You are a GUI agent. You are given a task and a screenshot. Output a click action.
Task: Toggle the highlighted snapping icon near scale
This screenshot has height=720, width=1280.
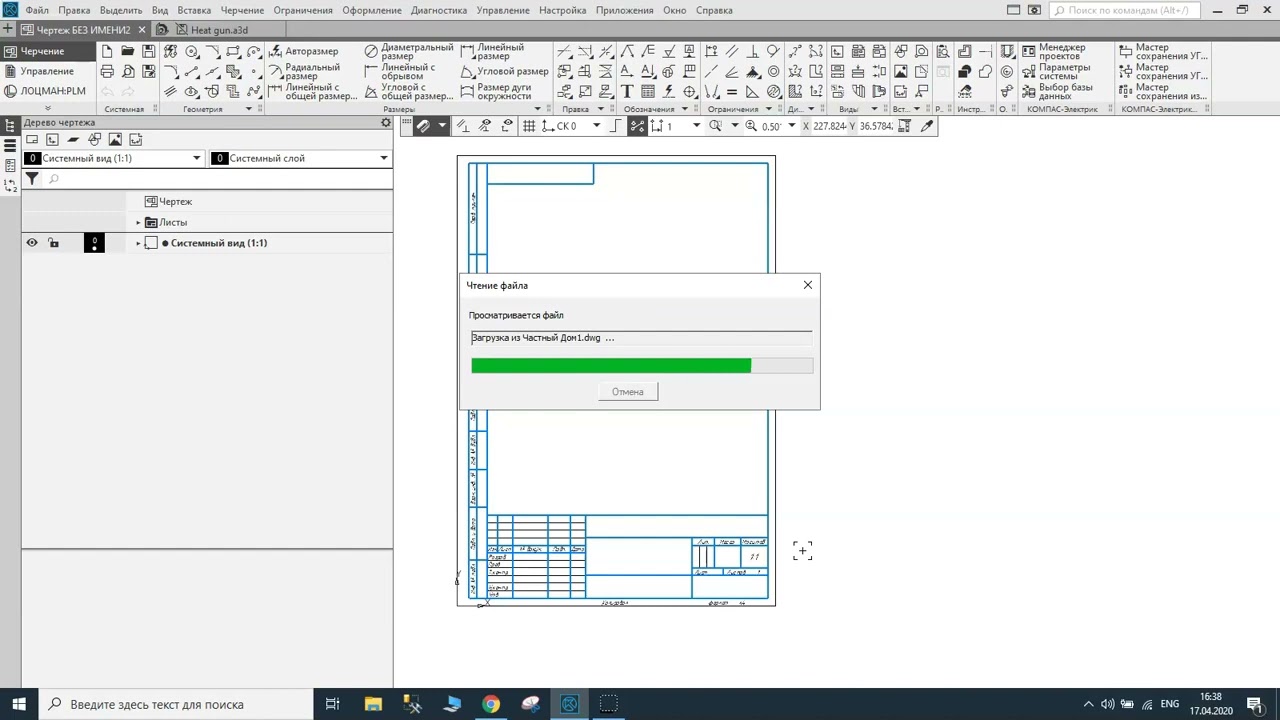[x=637, y=126]
